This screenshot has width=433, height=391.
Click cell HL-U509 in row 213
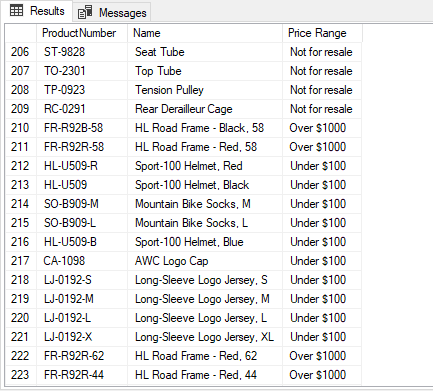pyautogui.click(x=82, y=185)
